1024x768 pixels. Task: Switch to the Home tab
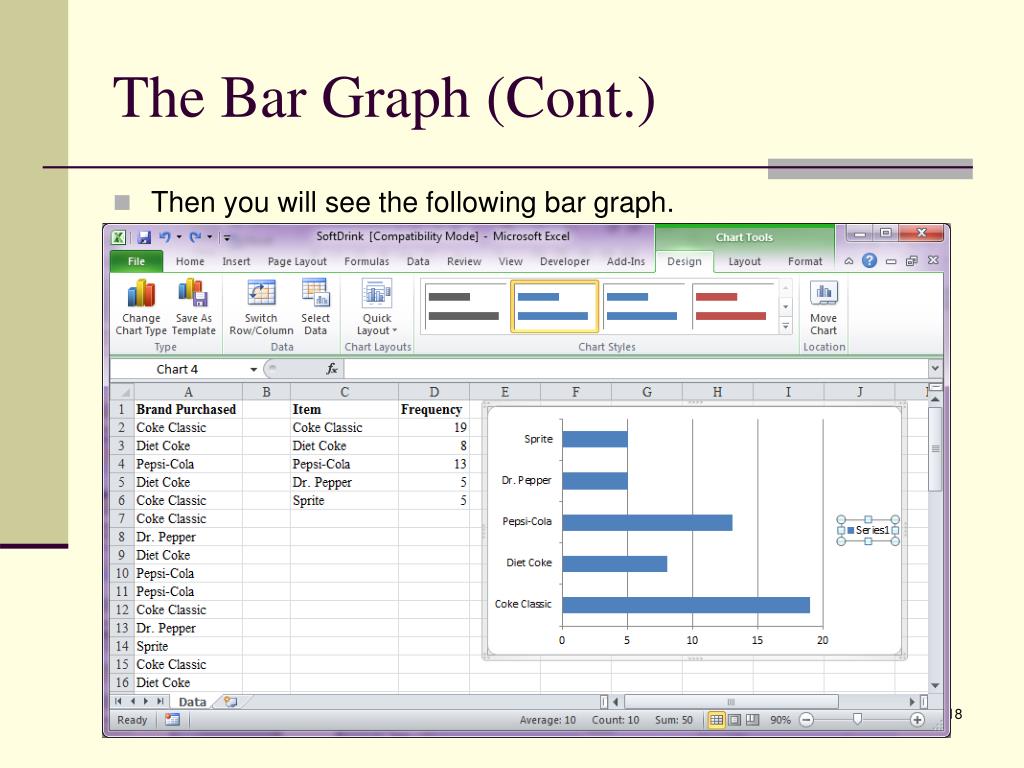[x=190, y=261]
